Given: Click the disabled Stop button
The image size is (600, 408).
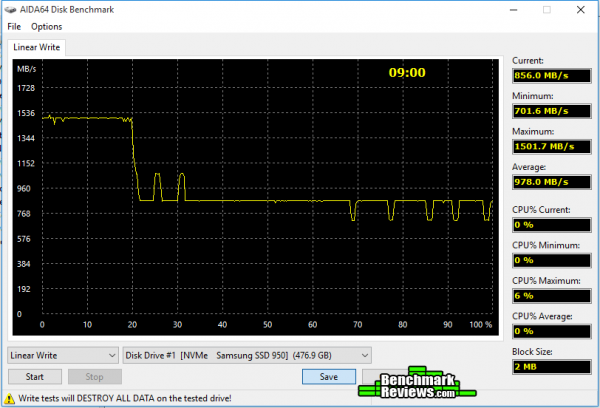Looking at the screenshot, I should click(93, 377).
